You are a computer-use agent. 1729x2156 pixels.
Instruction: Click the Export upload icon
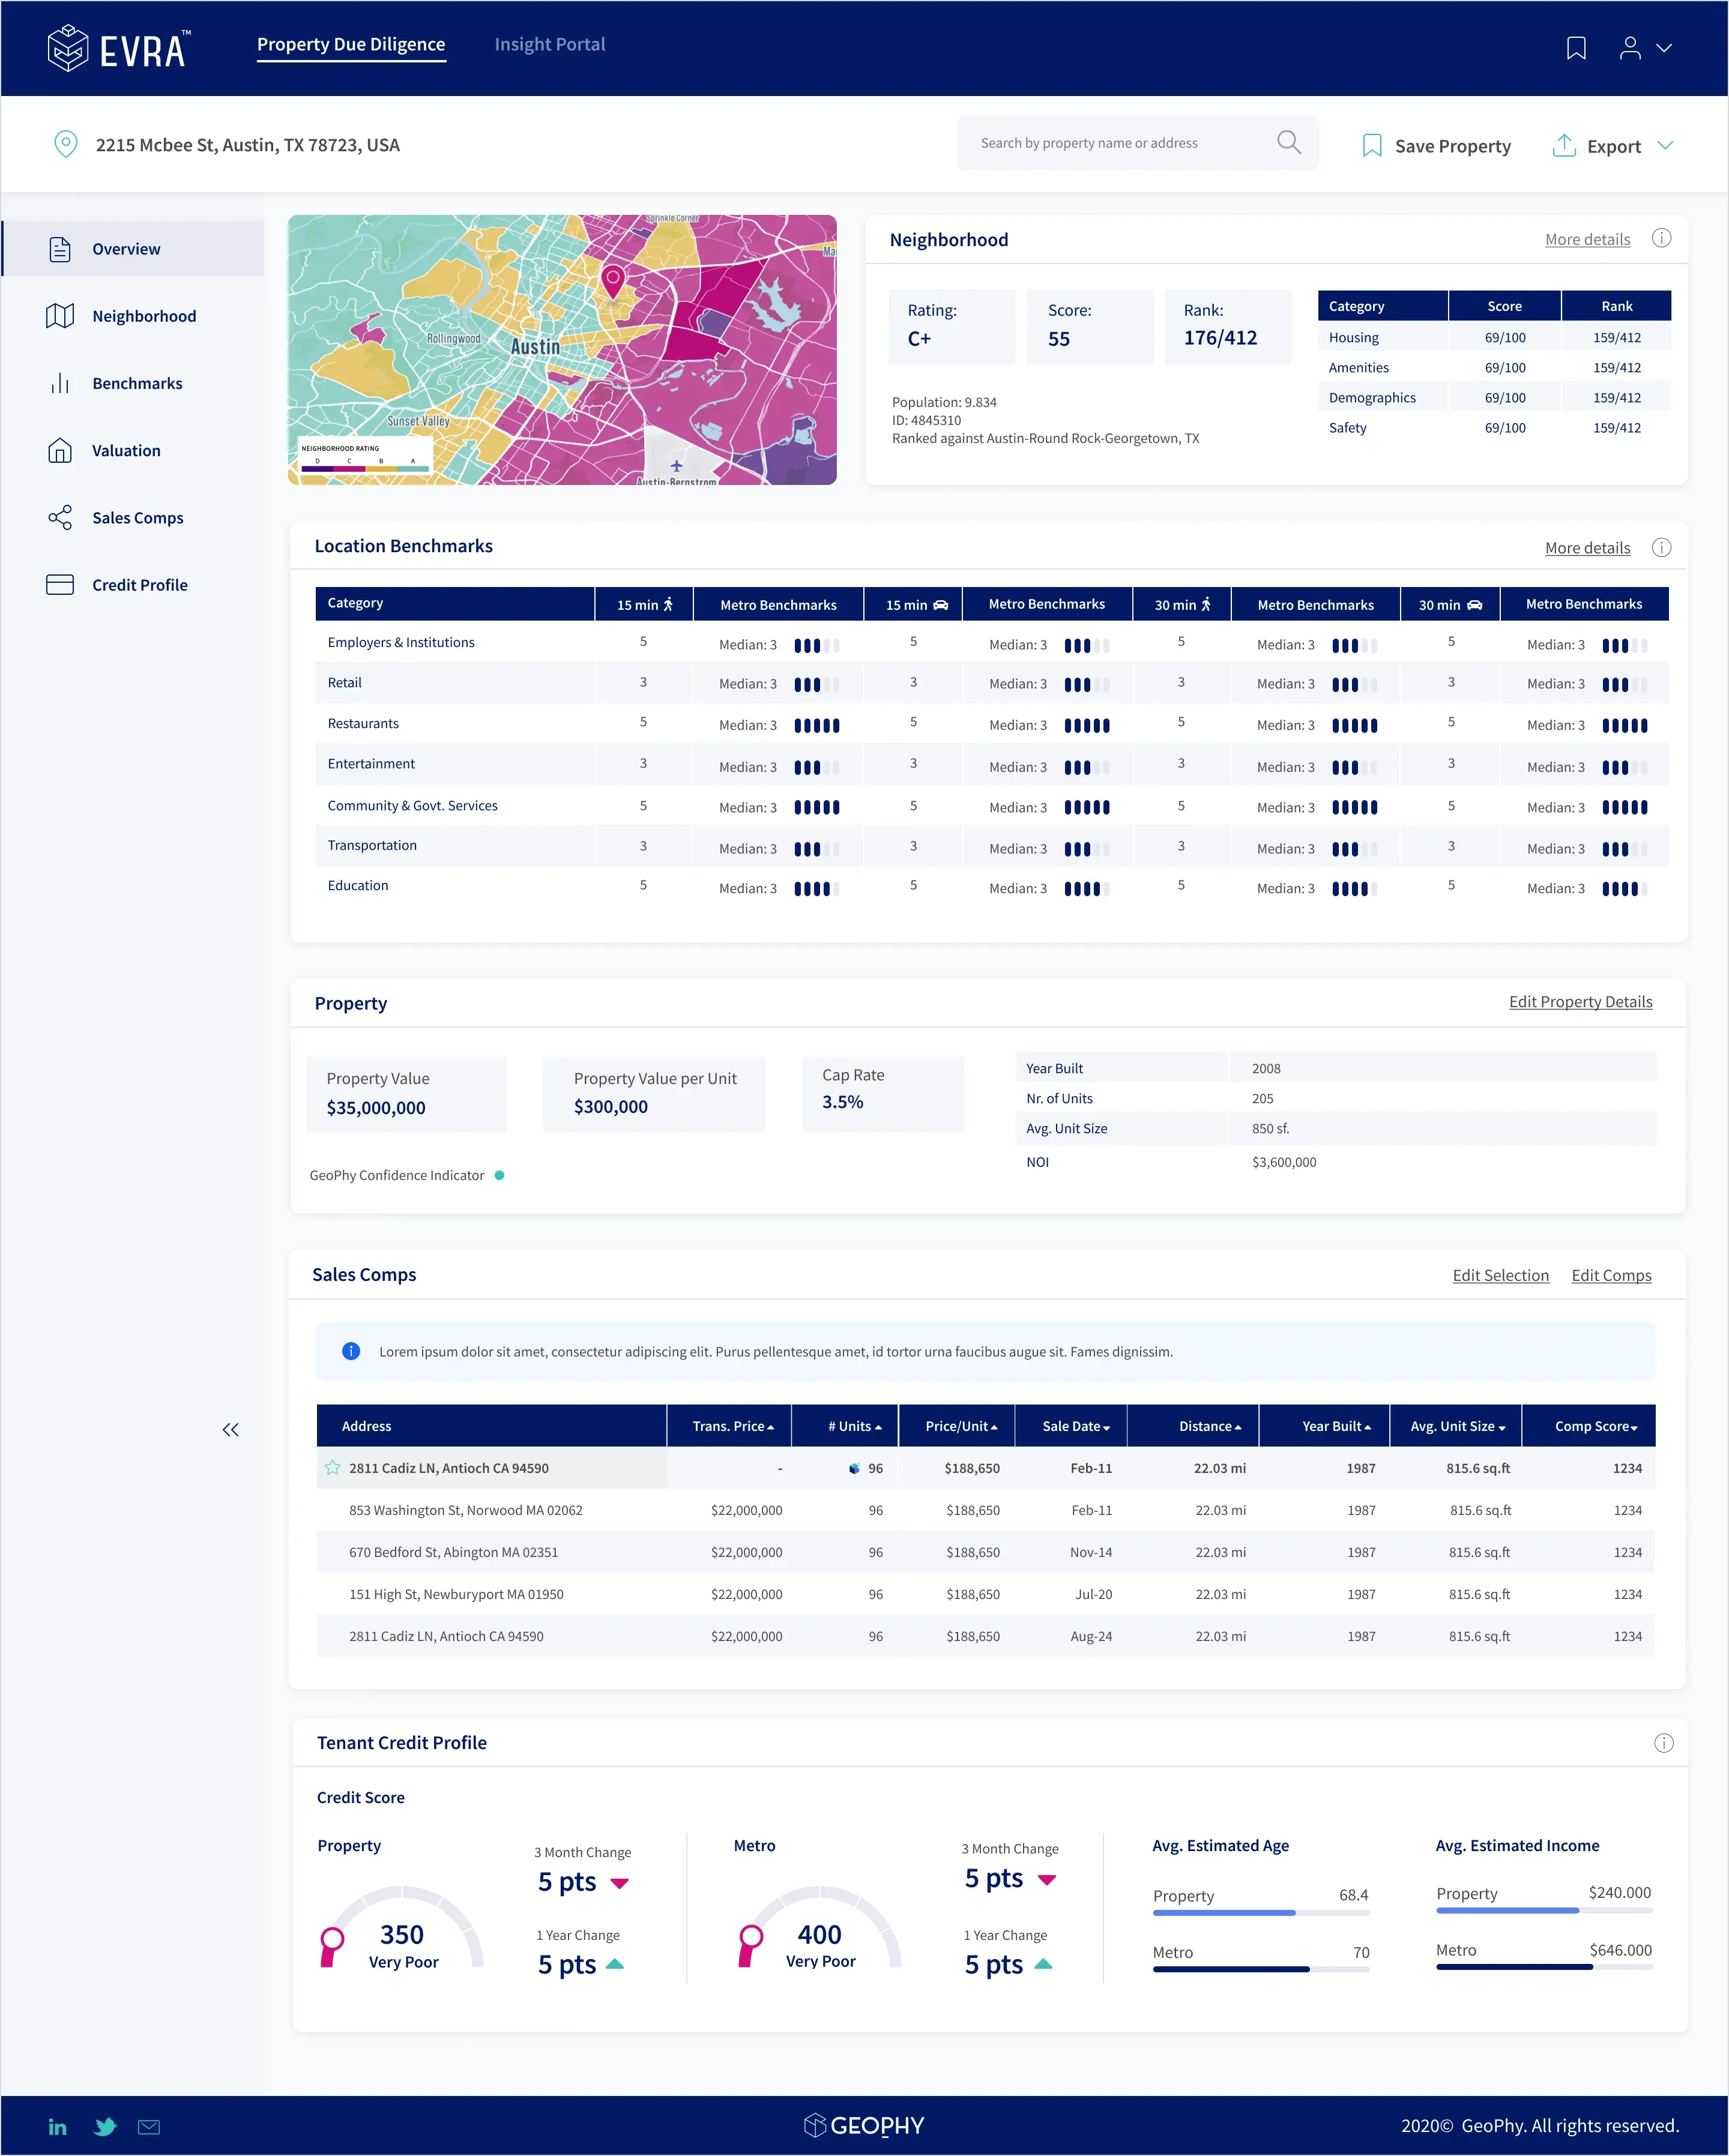click(1564, 145)
